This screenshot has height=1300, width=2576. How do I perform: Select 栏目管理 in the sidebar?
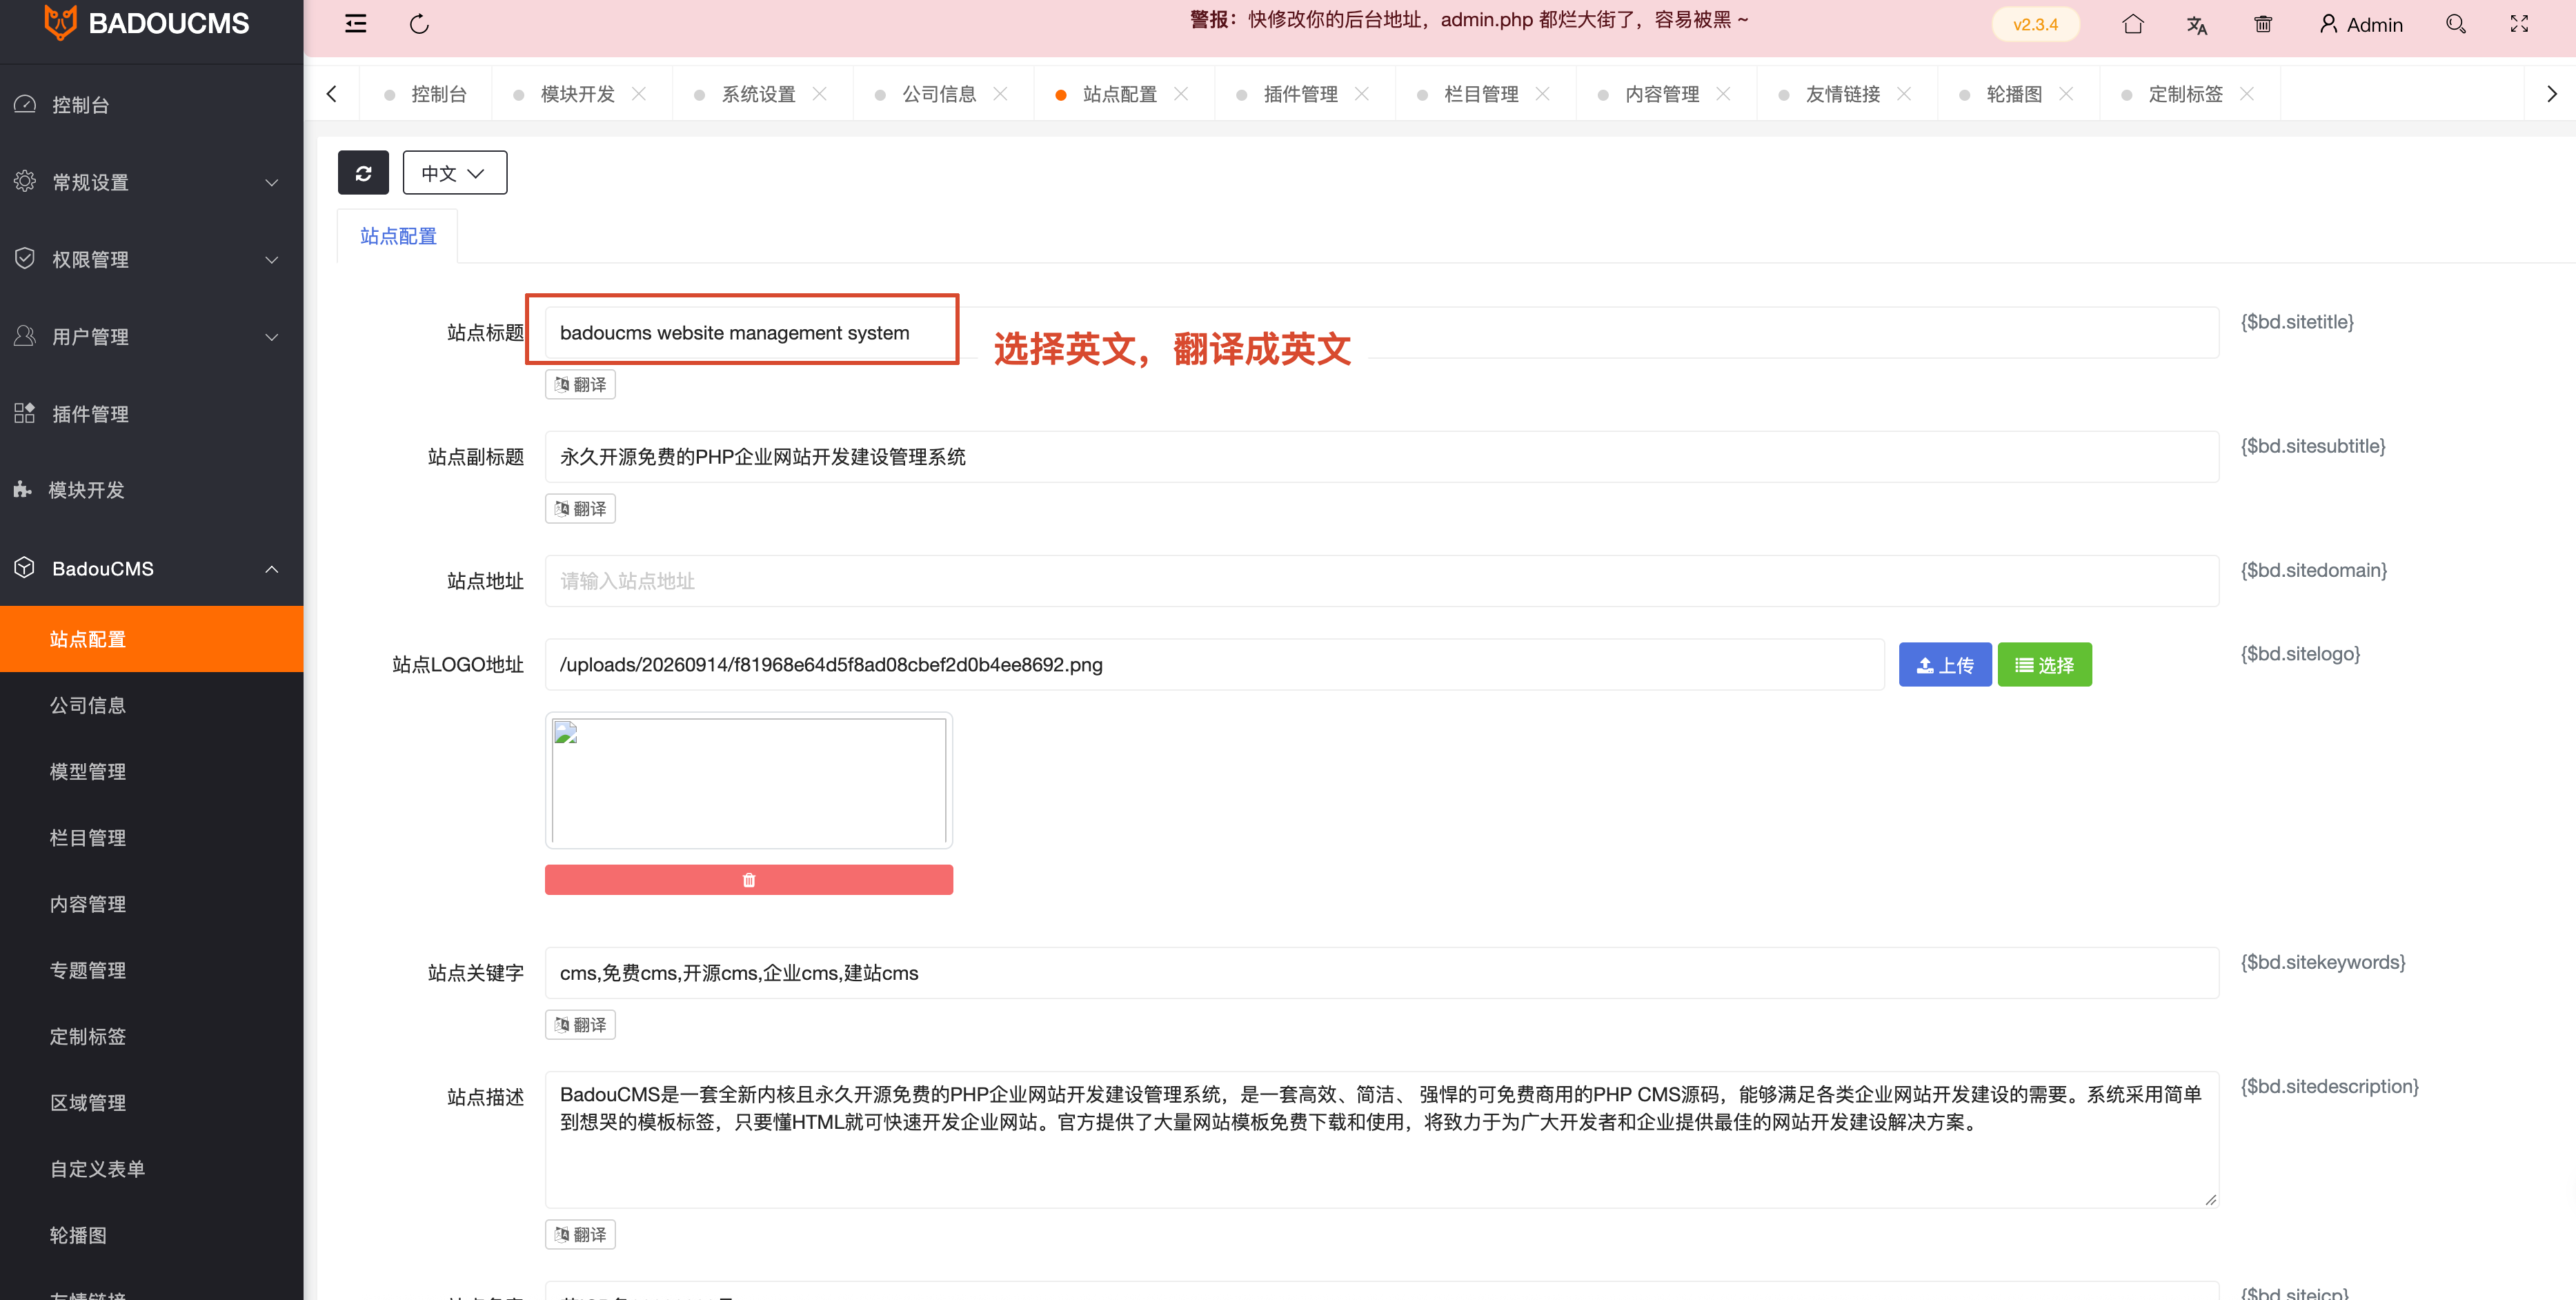(152, 837)
